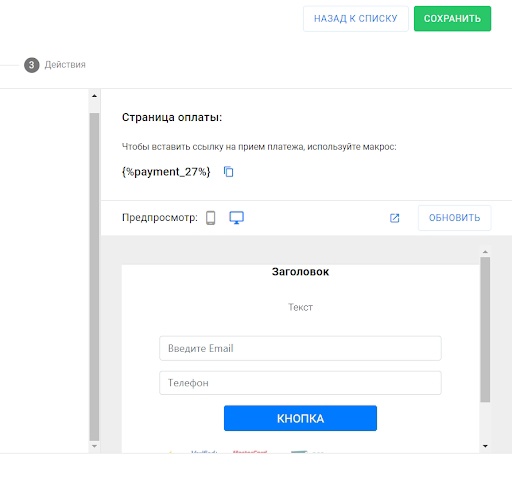Click the Предпросмотр label
Viewport: 512px width, 477px height.
coord(160,218)
